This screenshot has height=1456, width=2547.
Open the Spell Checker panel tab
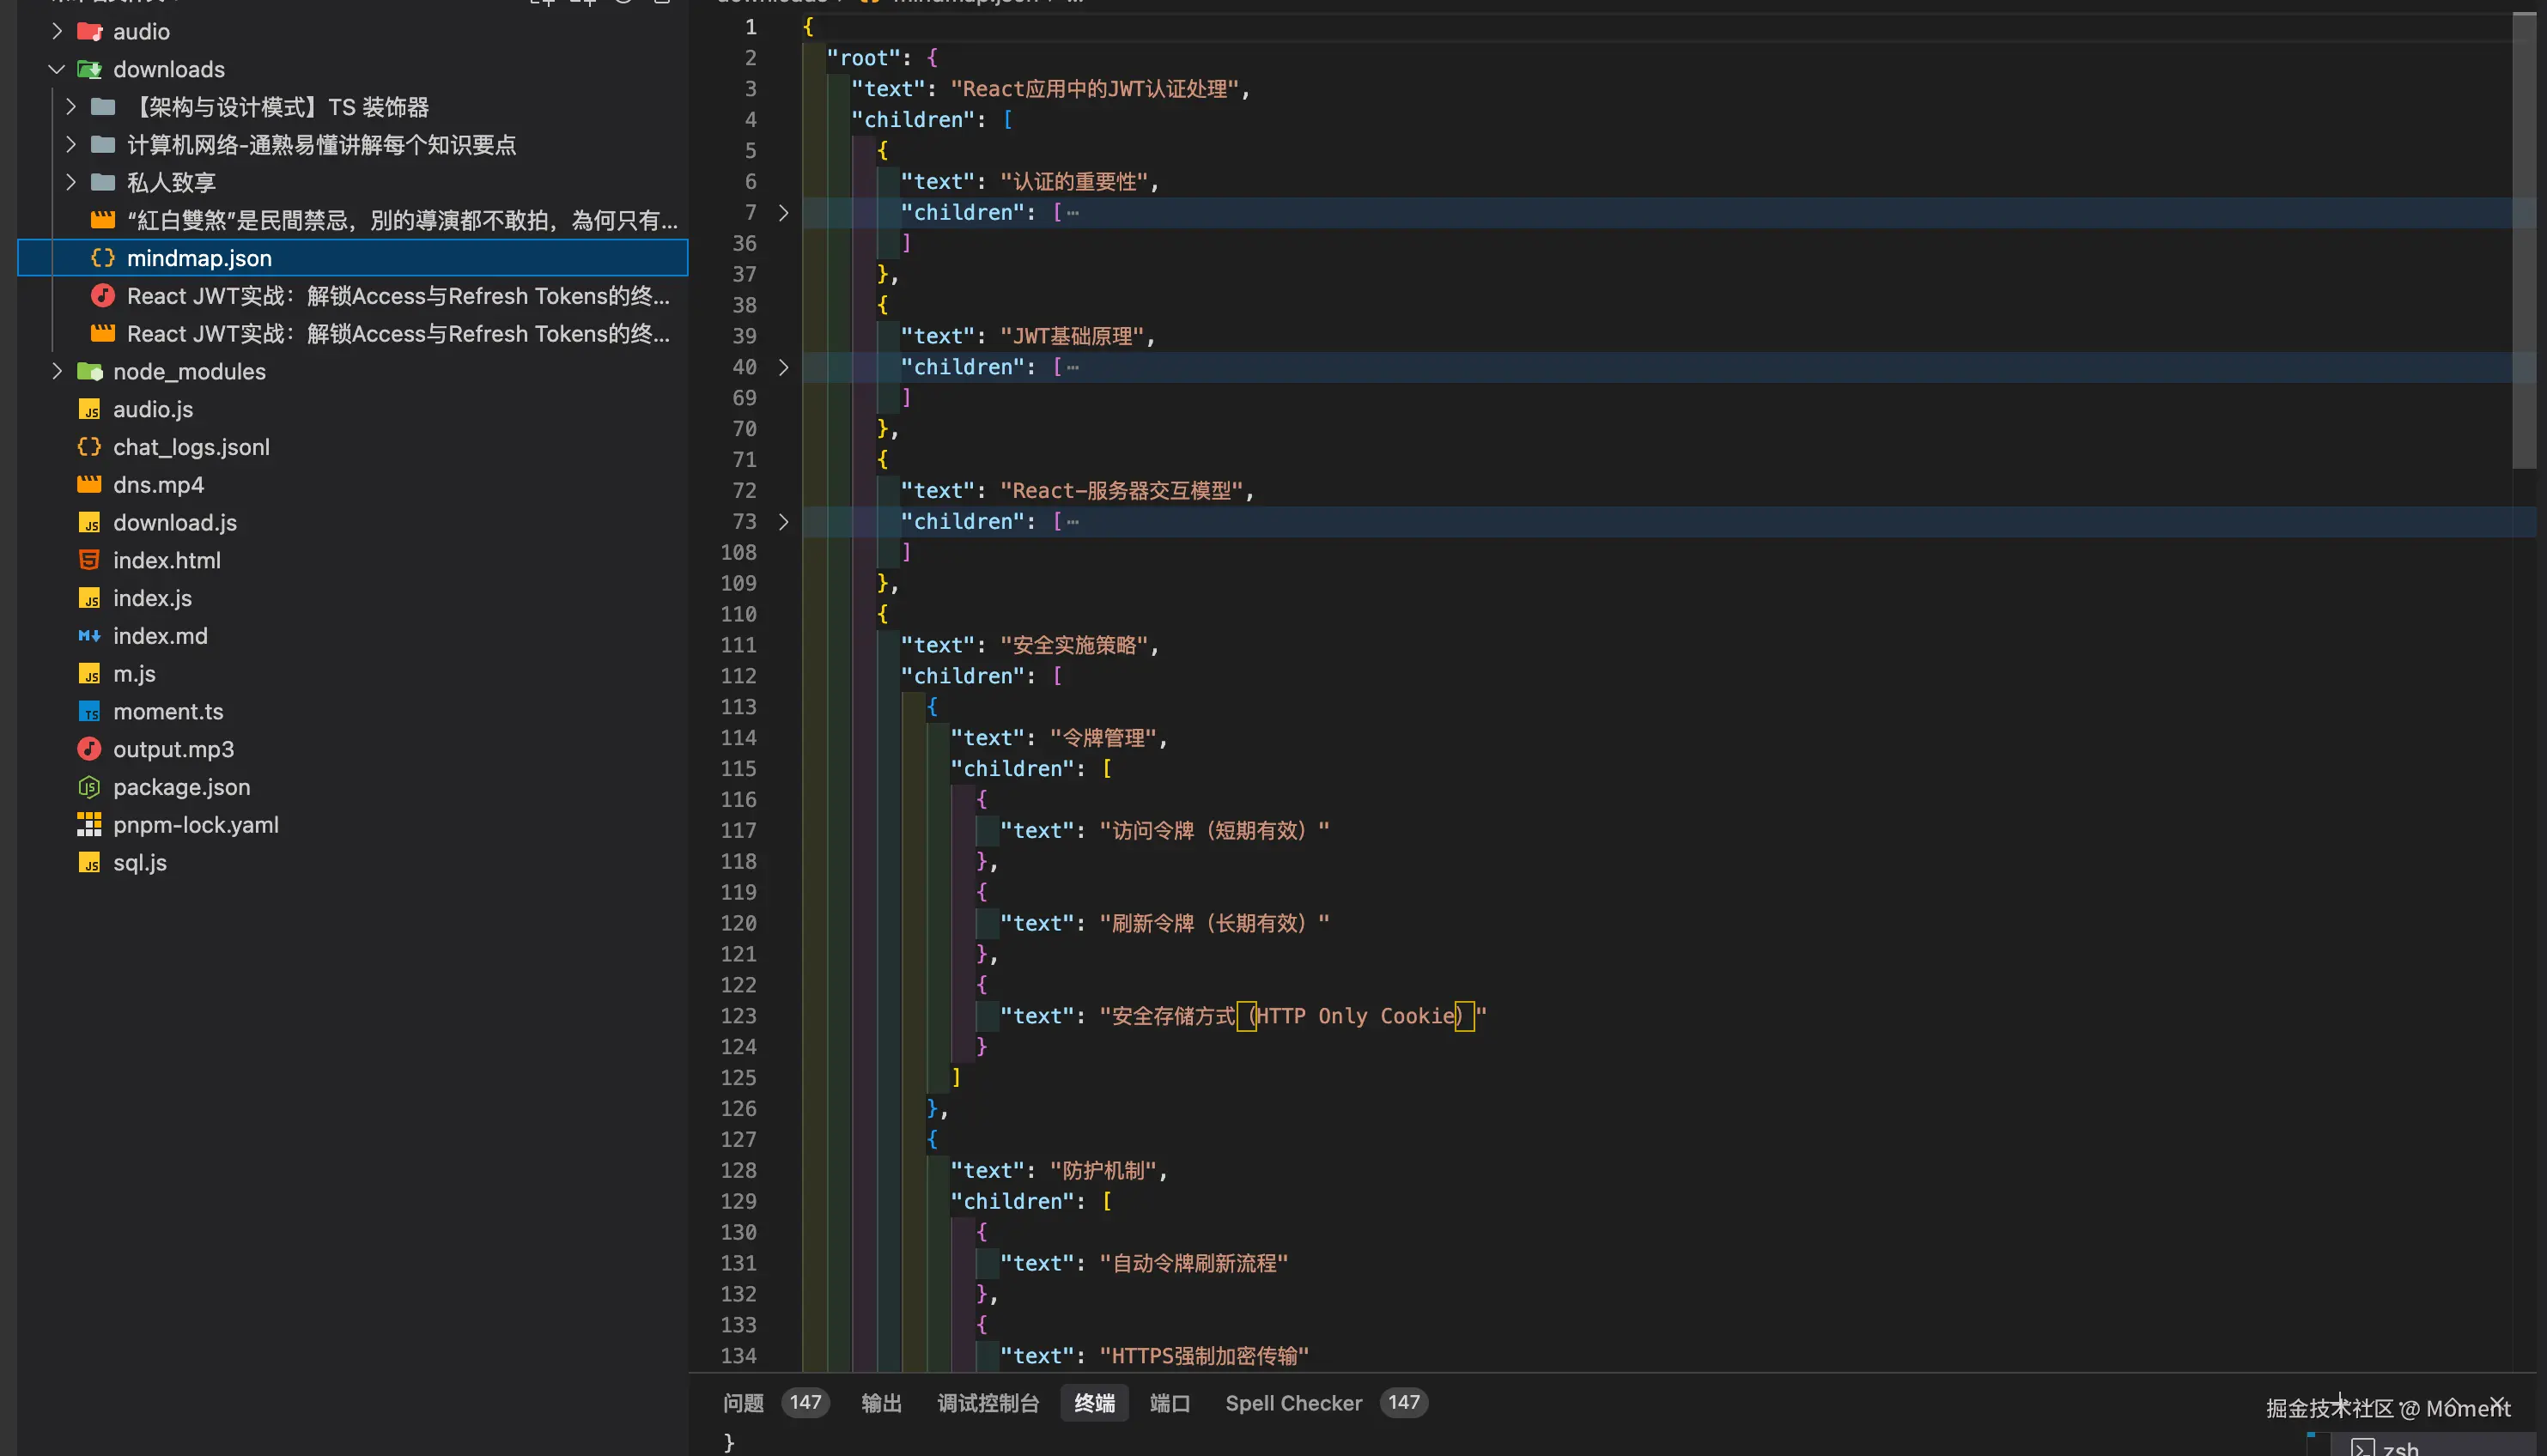click(1293, 1403)
